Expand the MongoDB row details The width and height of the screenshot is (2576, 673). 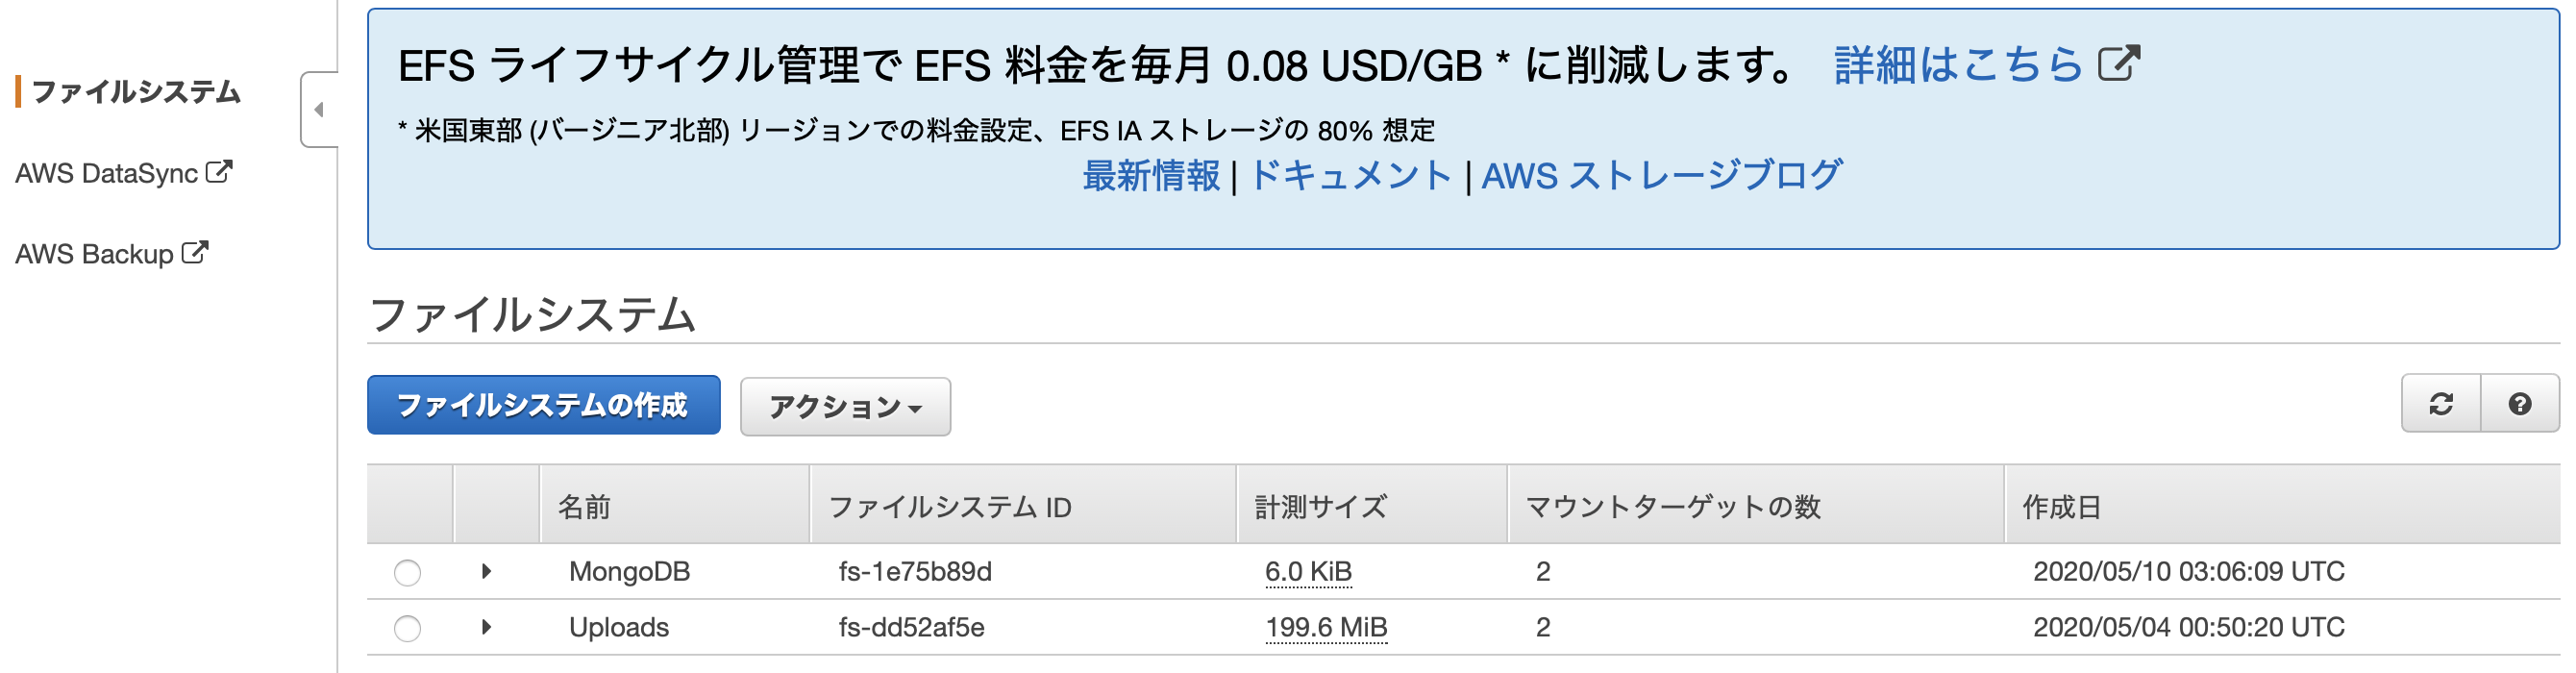coord(486,572)
